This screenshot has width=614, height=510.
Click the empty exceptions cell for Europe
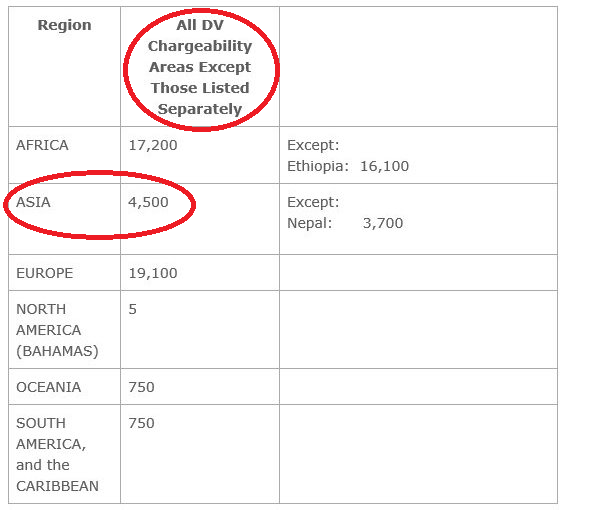(418, 273)
